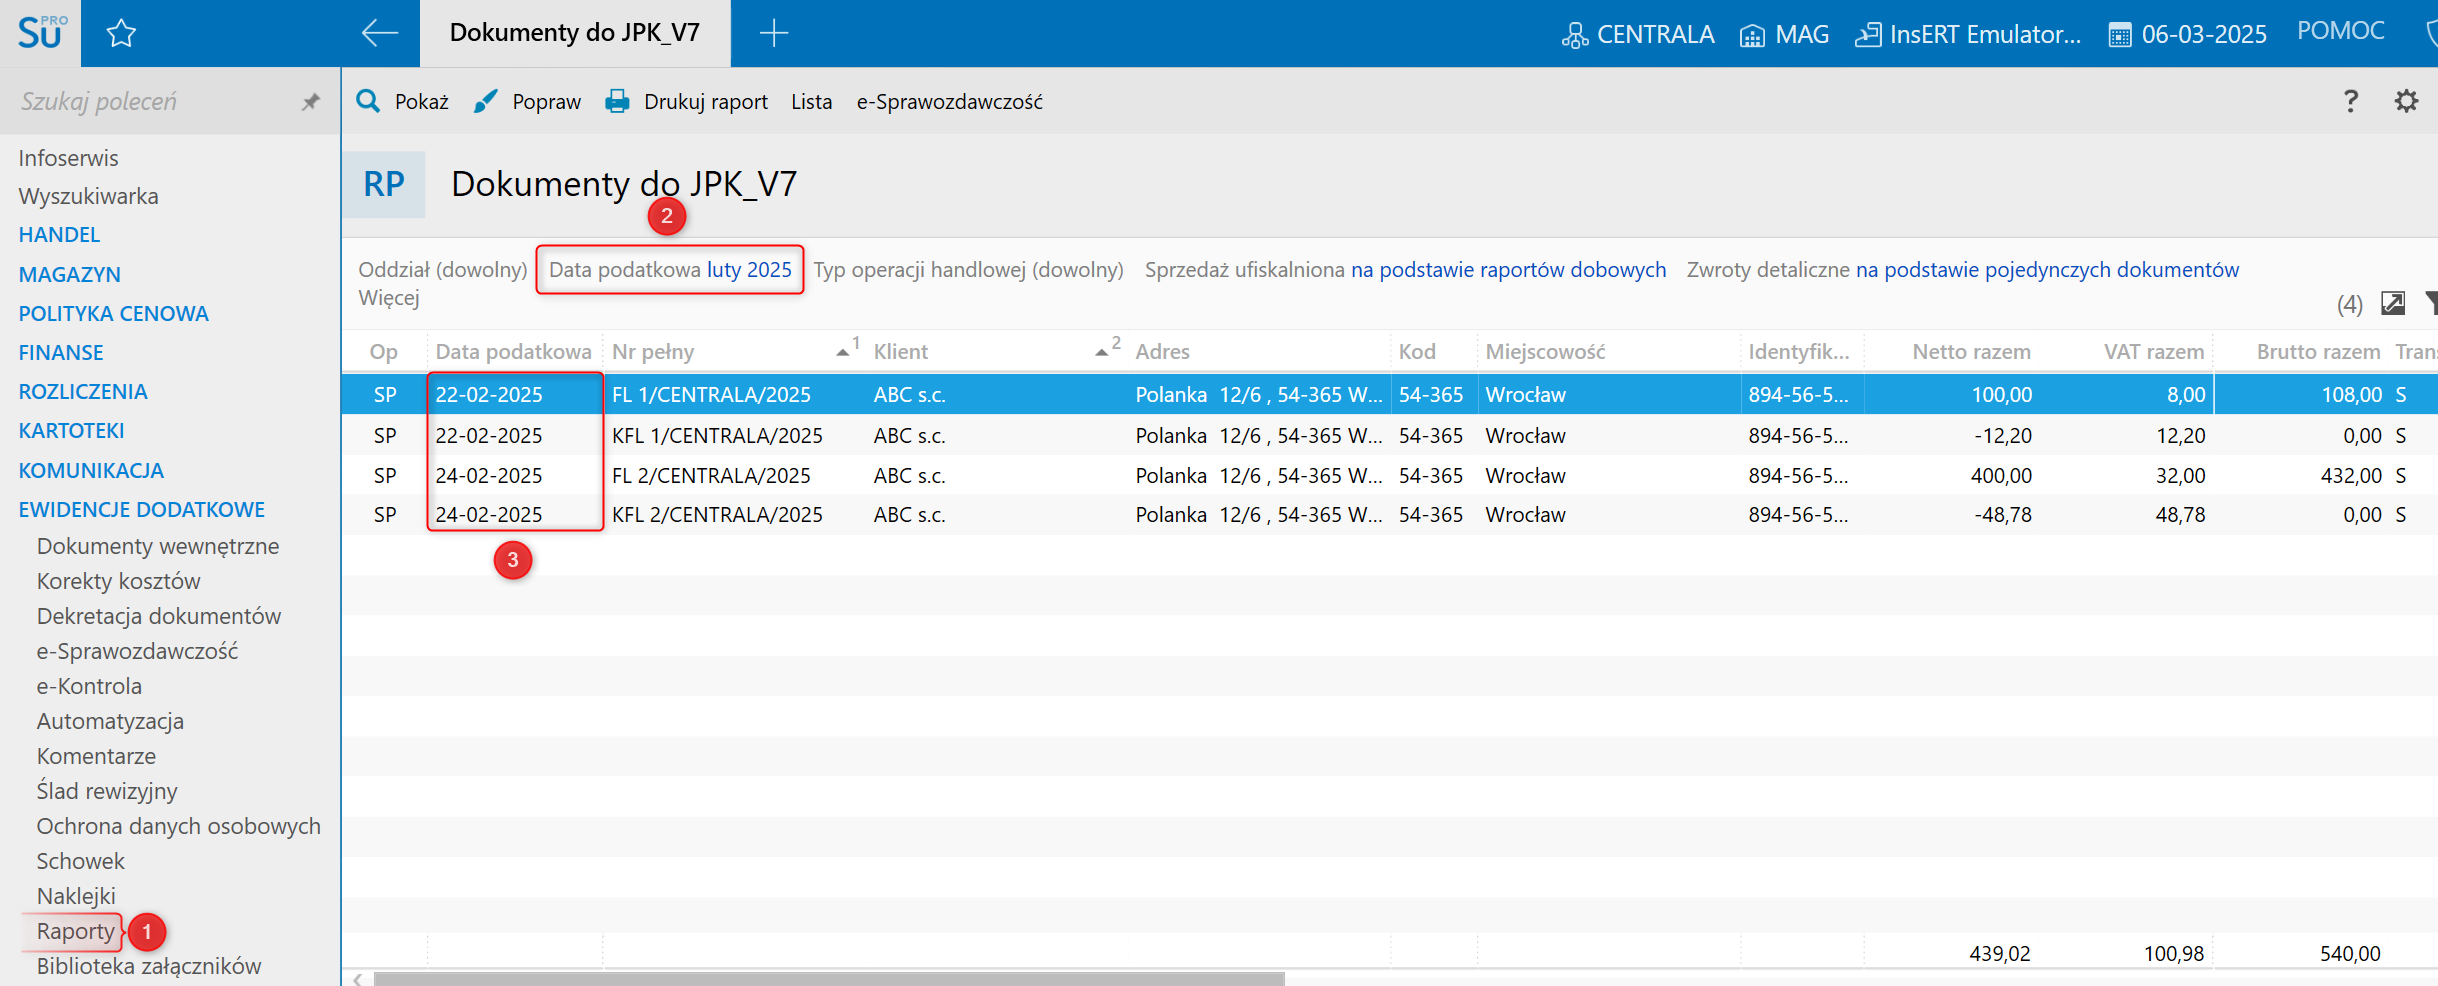Open Infoserwis in the sidebar
The height and width of the screenshot is (986, 2438).
click(68, 158)
